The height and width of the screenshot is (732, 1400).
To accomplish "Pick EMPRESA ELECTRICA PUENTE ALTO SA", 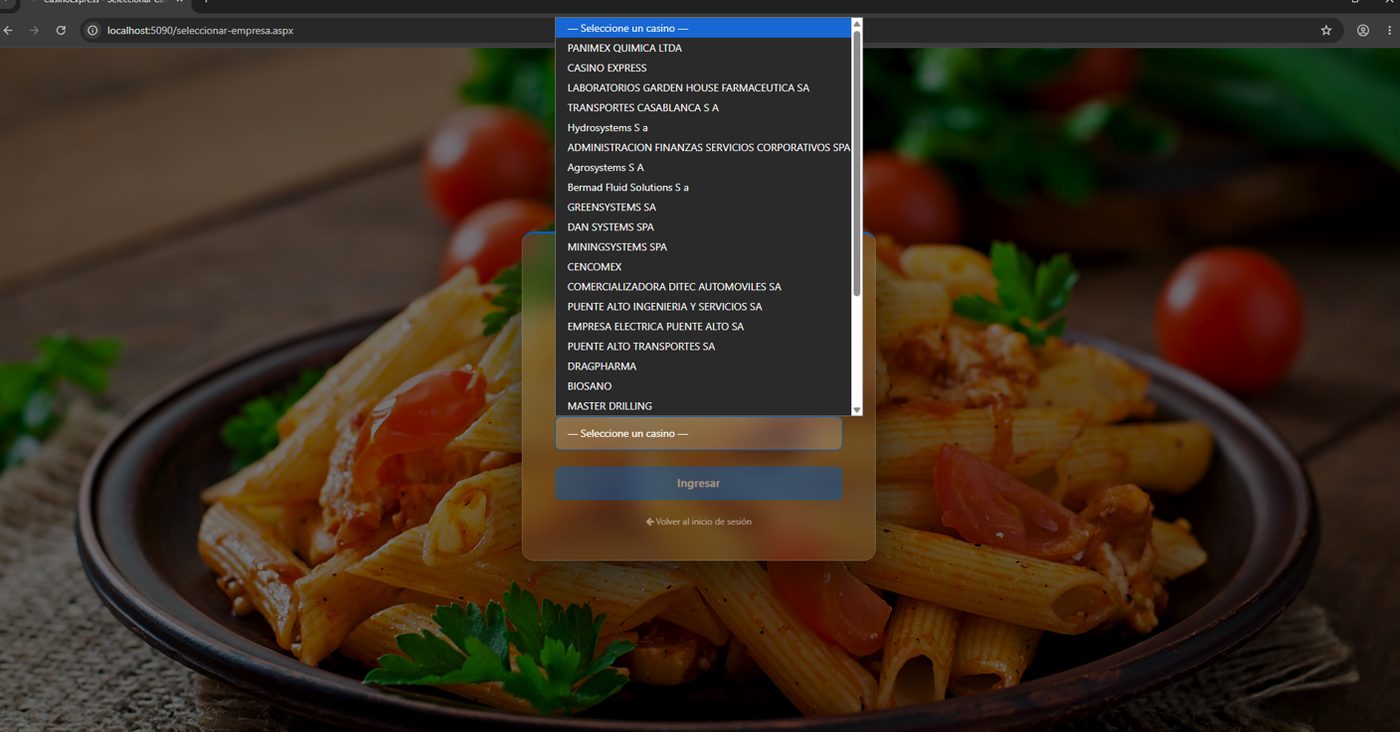I will 703,327.
